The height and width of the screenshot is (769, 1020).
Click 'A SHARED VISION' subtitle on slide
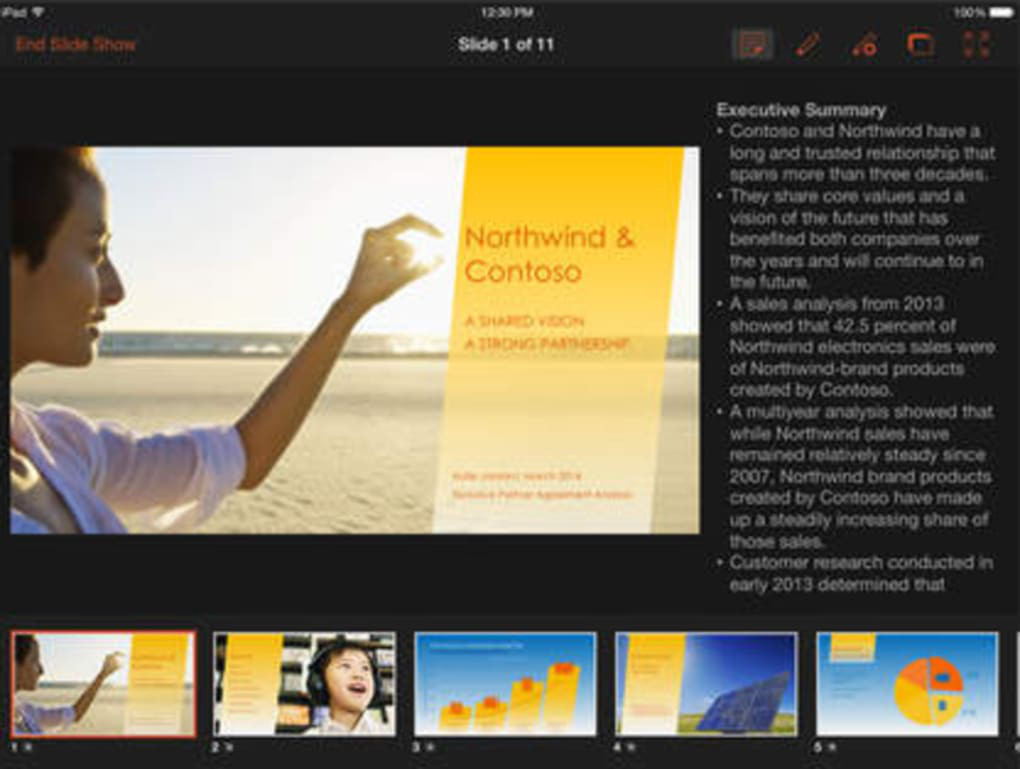point(524,321)
